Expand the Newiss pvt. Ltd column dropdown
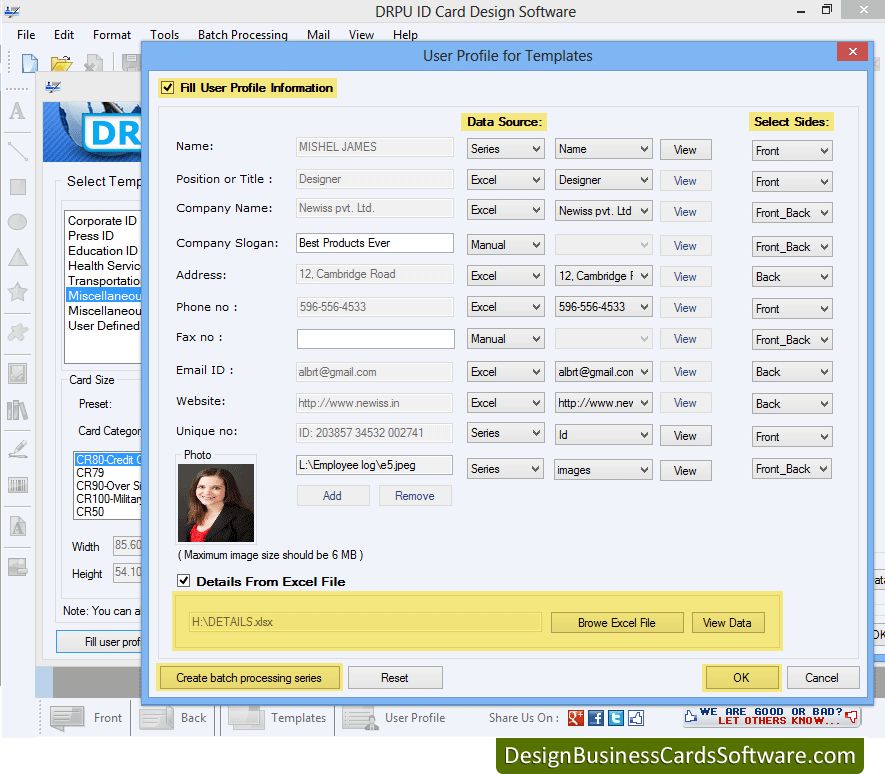Viewport: 885px width, 774px height. [x=603, y=211]
